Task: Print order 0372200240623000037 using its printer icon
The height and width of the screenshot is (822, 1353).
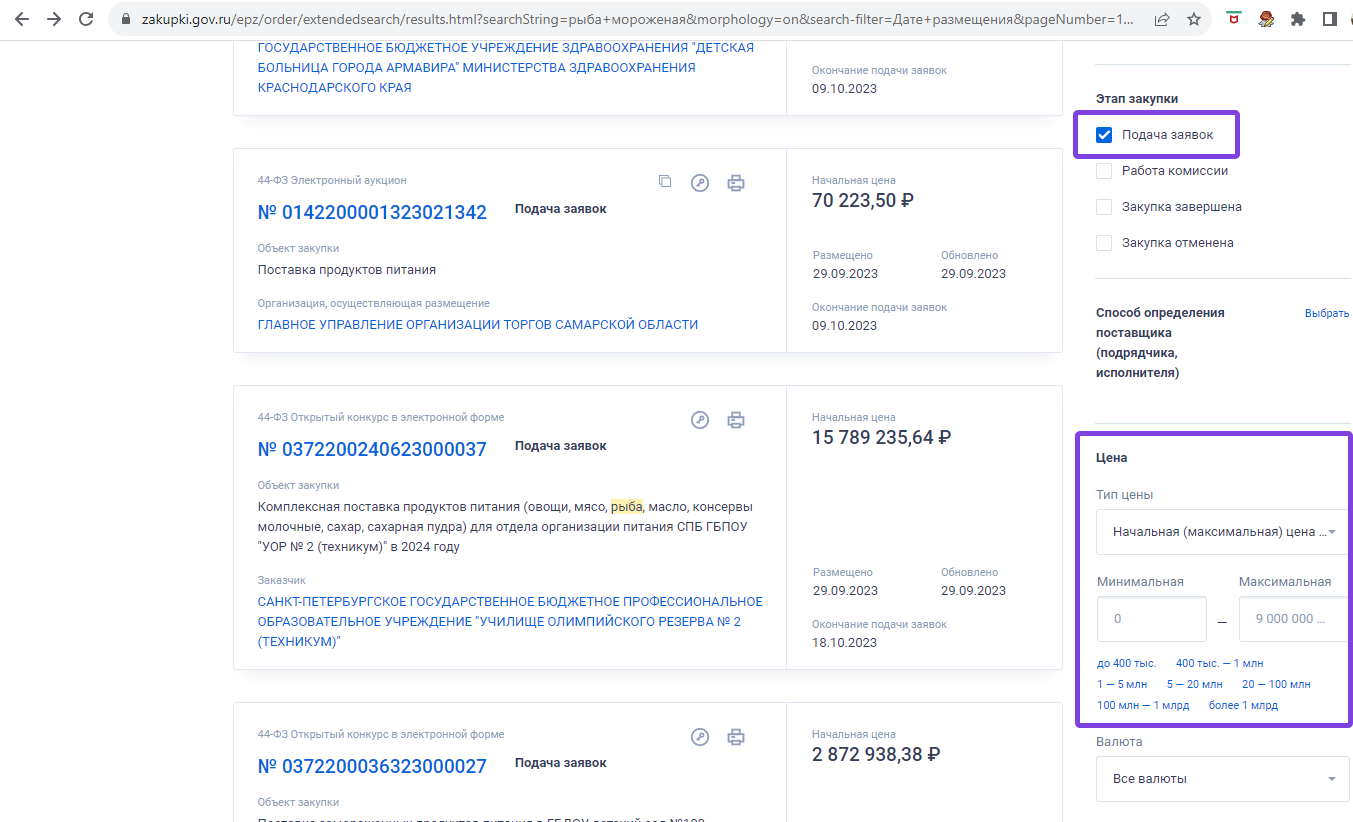Action: click(x=736, y=420)
